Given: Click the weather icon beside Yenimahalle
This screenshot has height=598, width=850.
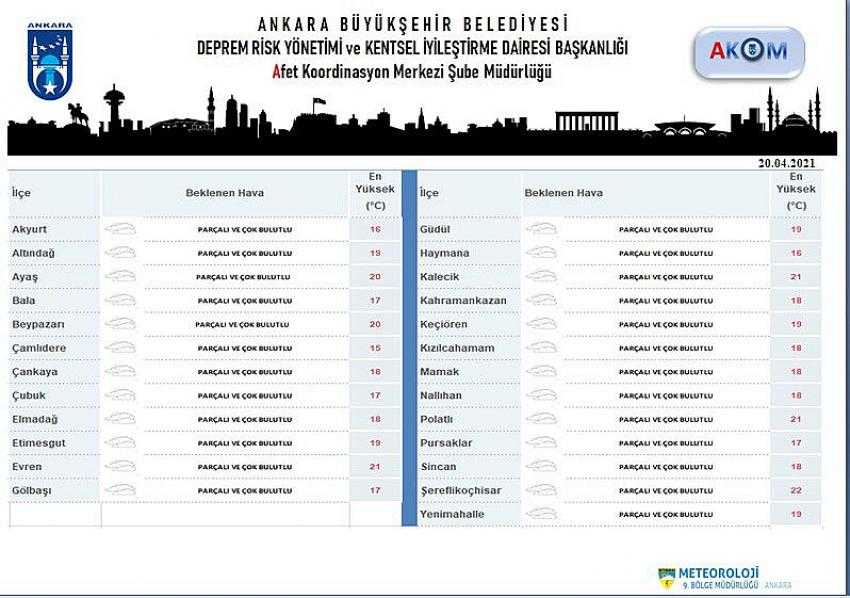Looking at the screenshot, I should pyautogui.click(x=541, y=514).
